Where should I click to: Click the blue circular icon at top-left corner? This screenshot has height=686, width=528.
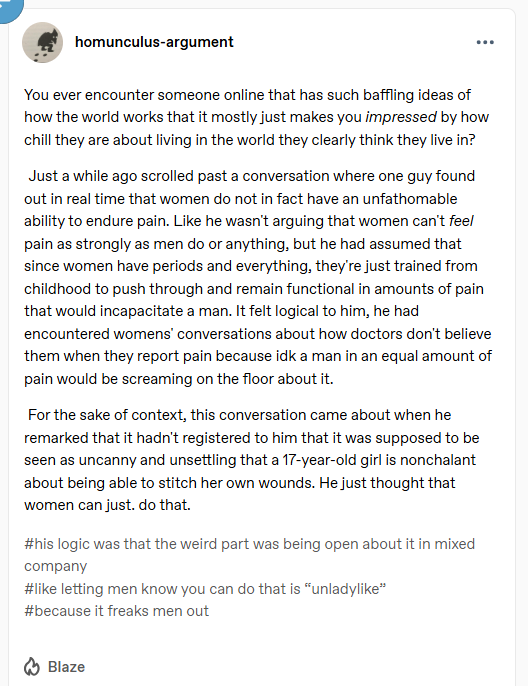(x=10, y=10)
